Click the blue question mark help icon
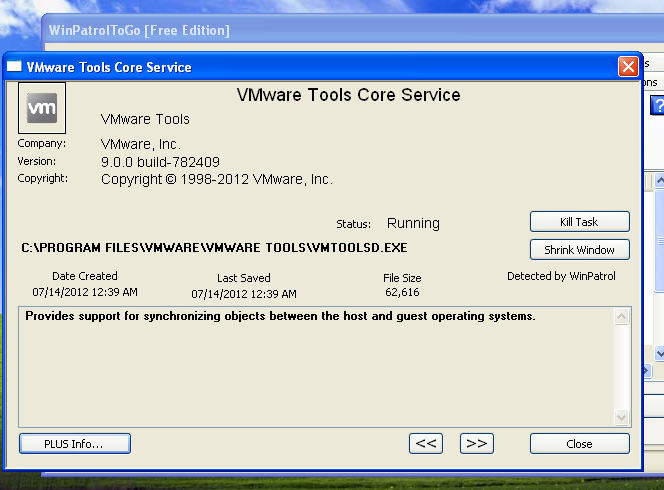 [x=658, y=106]
